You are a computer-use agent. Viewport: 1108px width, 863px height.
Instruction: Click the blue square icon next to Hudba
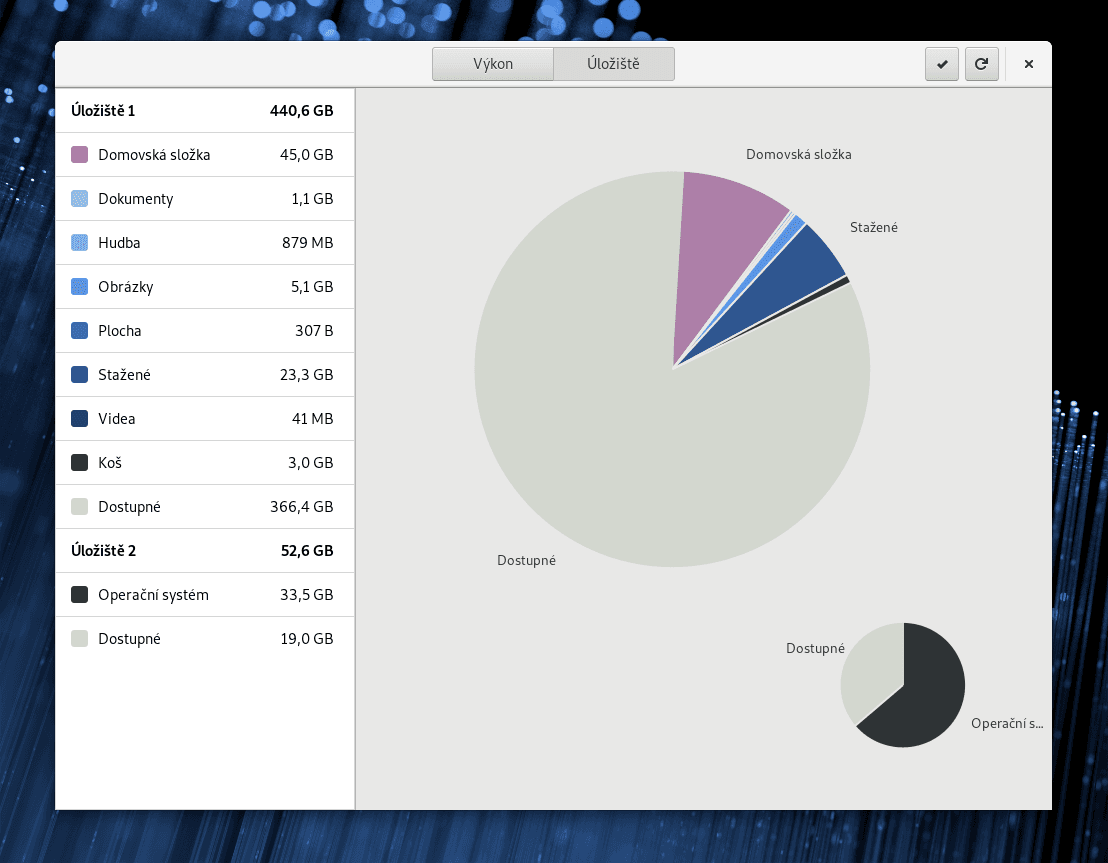click(81, 242)
